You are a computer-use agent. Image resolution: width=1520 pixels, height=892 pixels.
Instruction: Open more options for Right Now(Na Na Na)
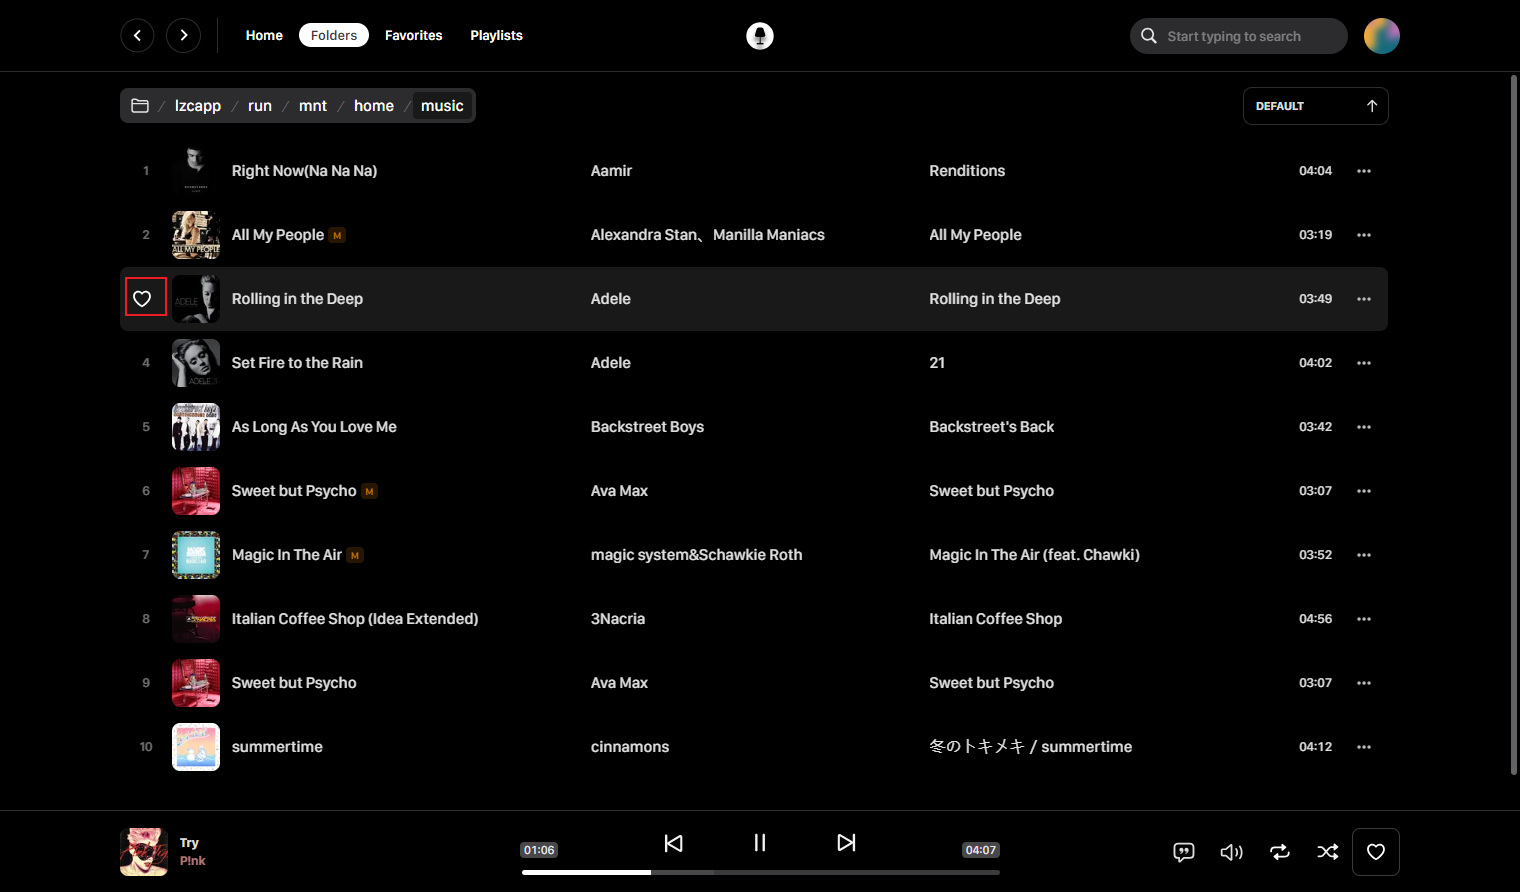click(x=1364, y=171)
